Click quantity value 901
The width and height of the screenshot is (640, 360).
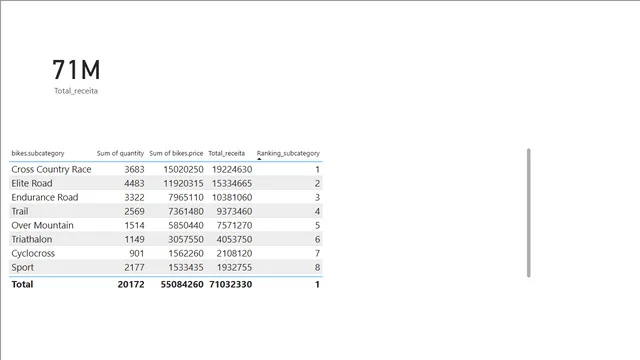coord(137,253)
